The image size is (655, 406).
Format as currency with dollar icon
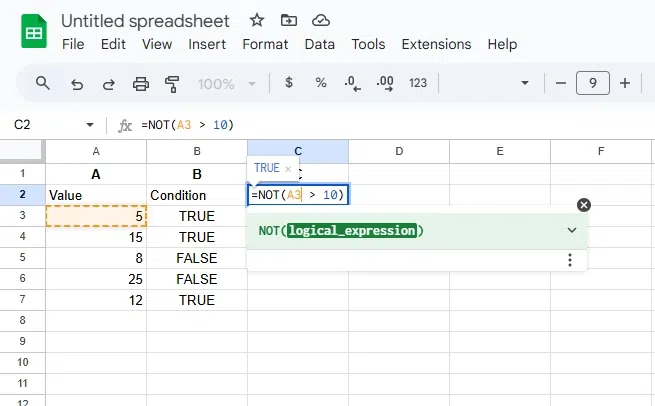[x=289, y=83]
